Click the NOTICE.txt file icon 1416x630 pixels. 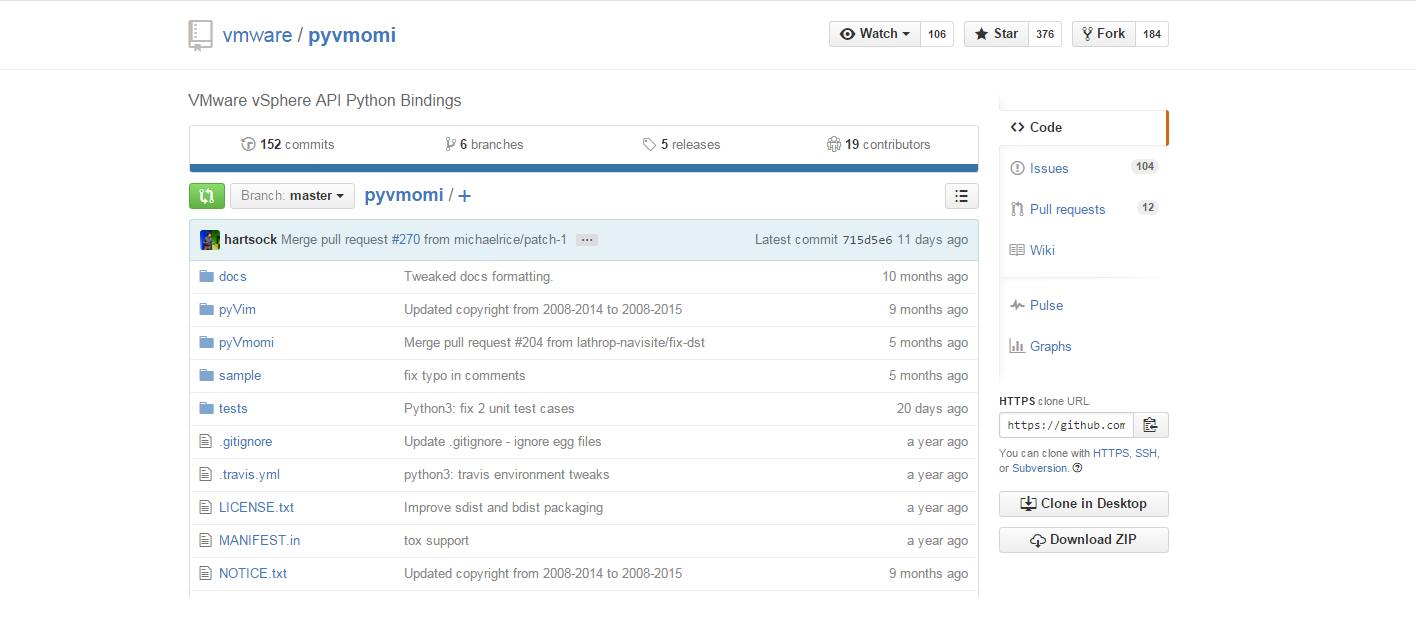pos(206,573)
